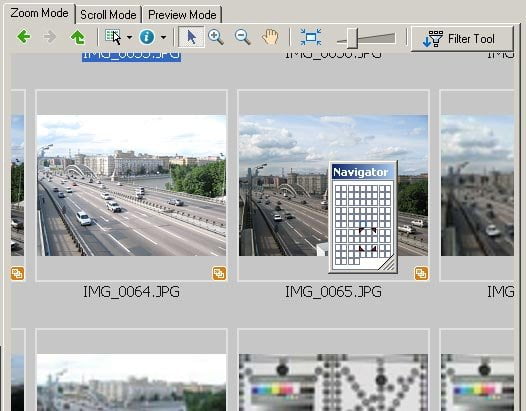This screenshot has width=526, height=411.
Task: Open the Filter Tool
Action: point(462,39)
